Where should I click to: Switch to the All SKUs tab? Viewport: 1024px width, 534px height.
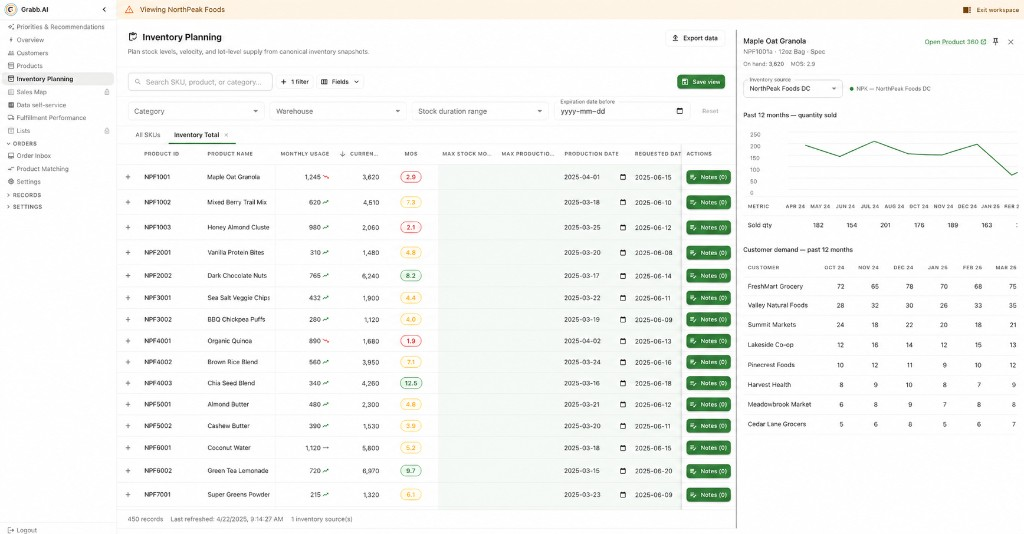(148, 135)
